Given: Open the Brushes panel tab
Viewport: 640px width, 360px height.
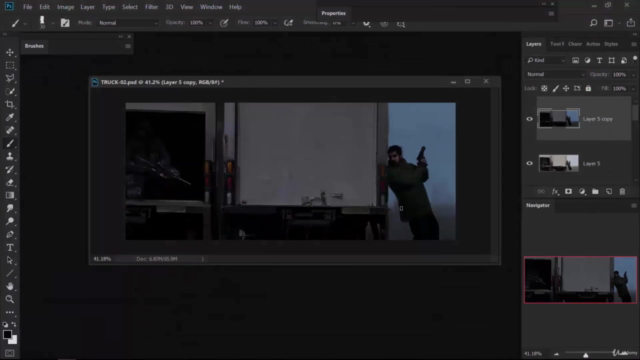Looking at the screenshot, I should pos(34,46).
